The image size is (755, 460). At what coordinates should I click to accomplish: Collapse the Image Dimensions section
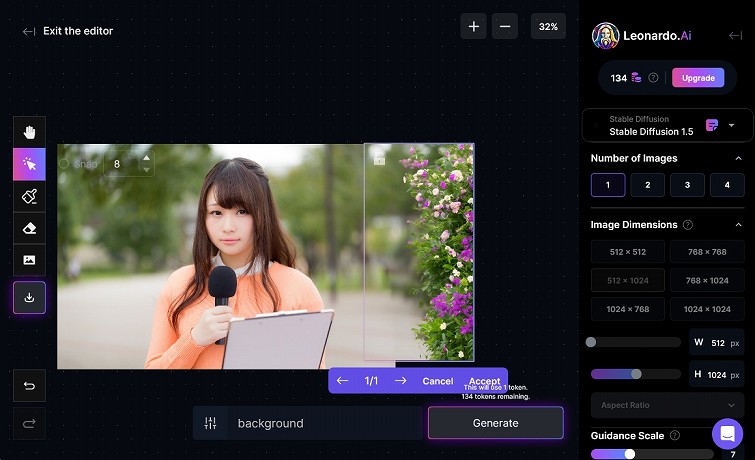[x=739, y=225]
